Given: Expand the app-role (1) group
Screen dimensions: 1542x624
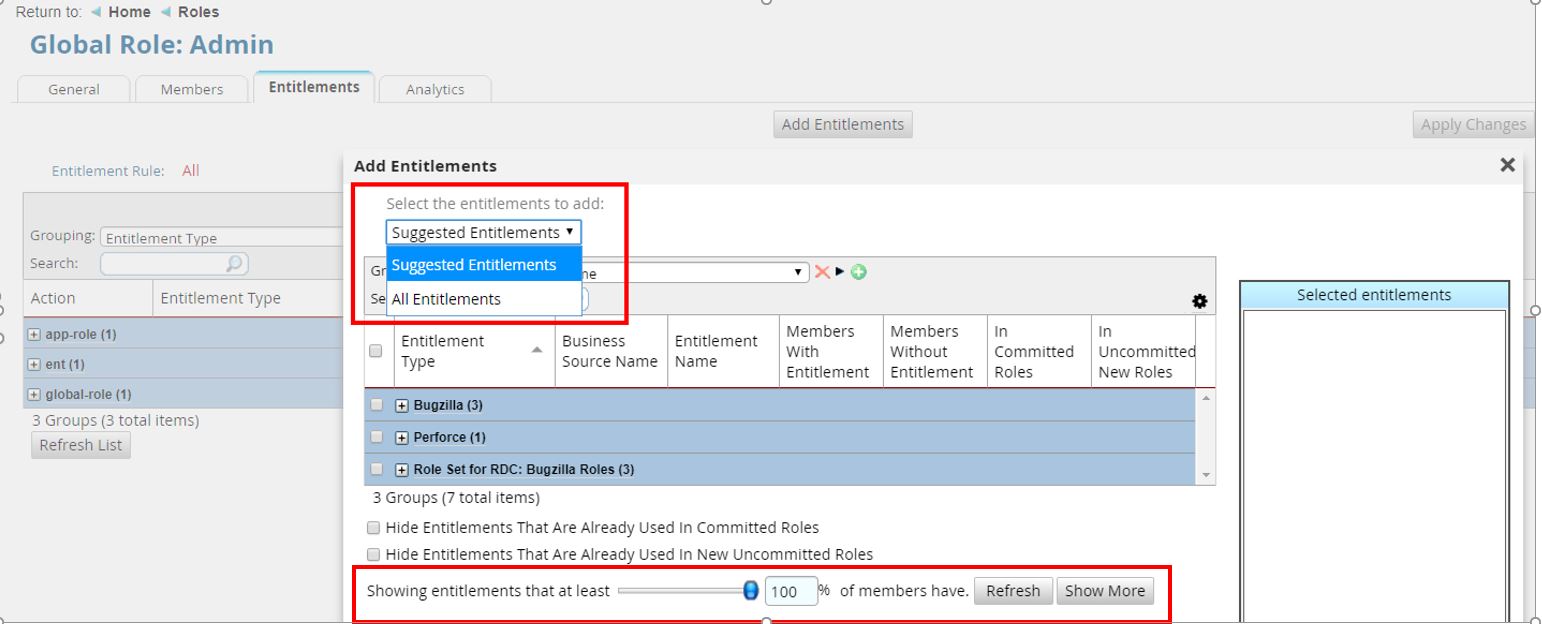Looking at the screenshot, I should (x=35, y=334).
